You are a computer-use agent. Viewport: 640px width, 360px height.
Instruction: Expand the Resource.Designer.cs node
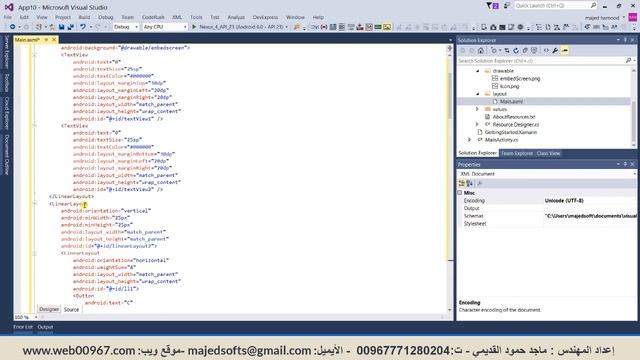tap(477, 124)
